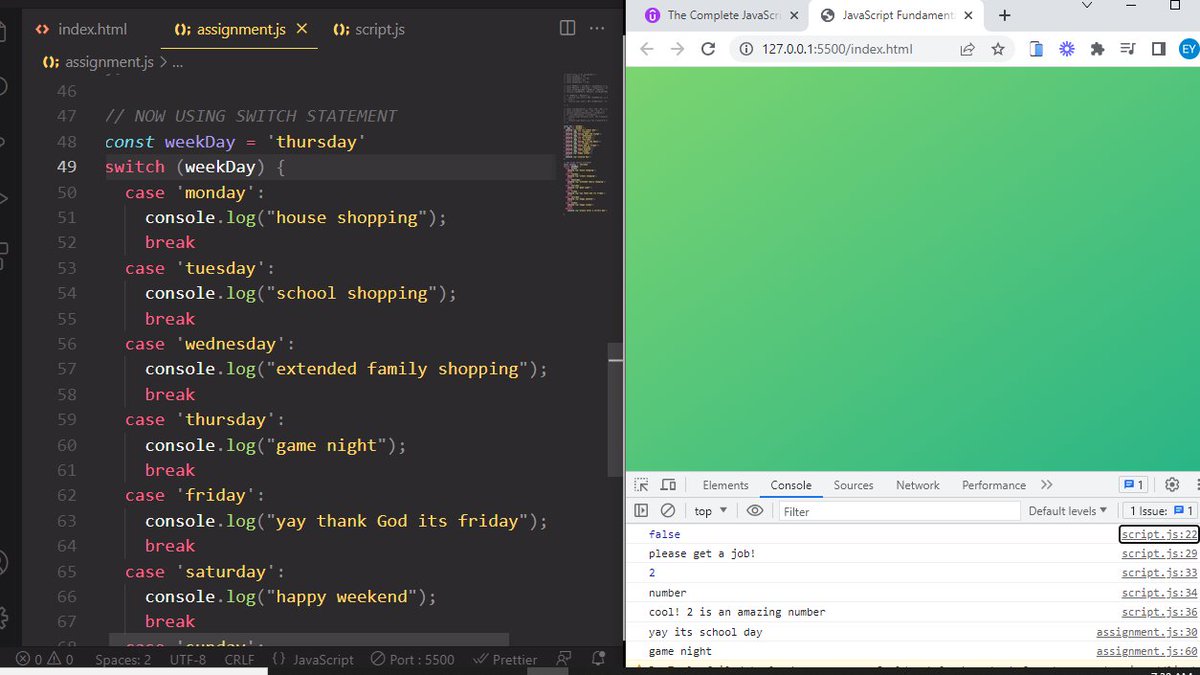Expand more DevTools tabs chevron
Screen dimensions: 1200x675
coord(1046,485)
